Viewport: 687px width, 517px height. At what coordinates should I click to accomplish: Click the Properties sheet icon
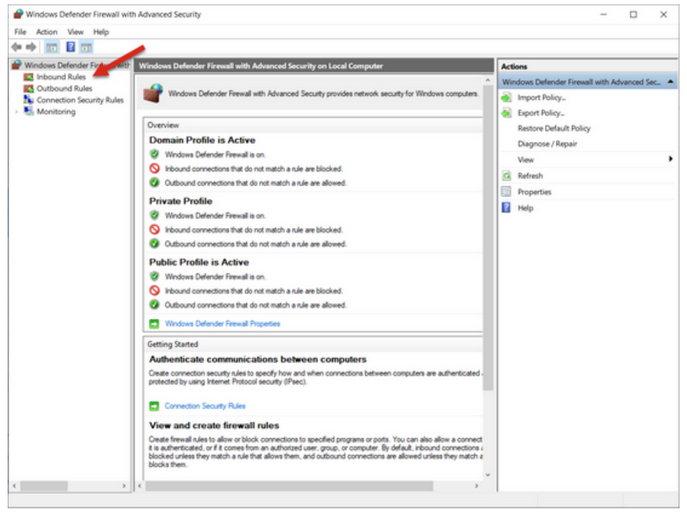coord(506,192)
